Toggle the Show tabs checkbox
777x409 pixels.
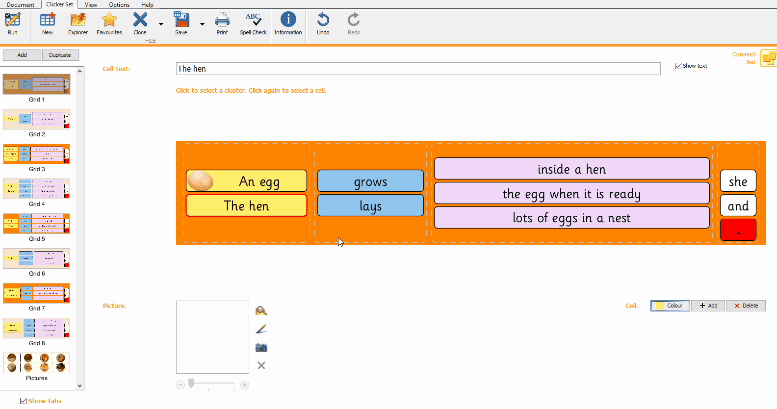[x=24, y=400]
